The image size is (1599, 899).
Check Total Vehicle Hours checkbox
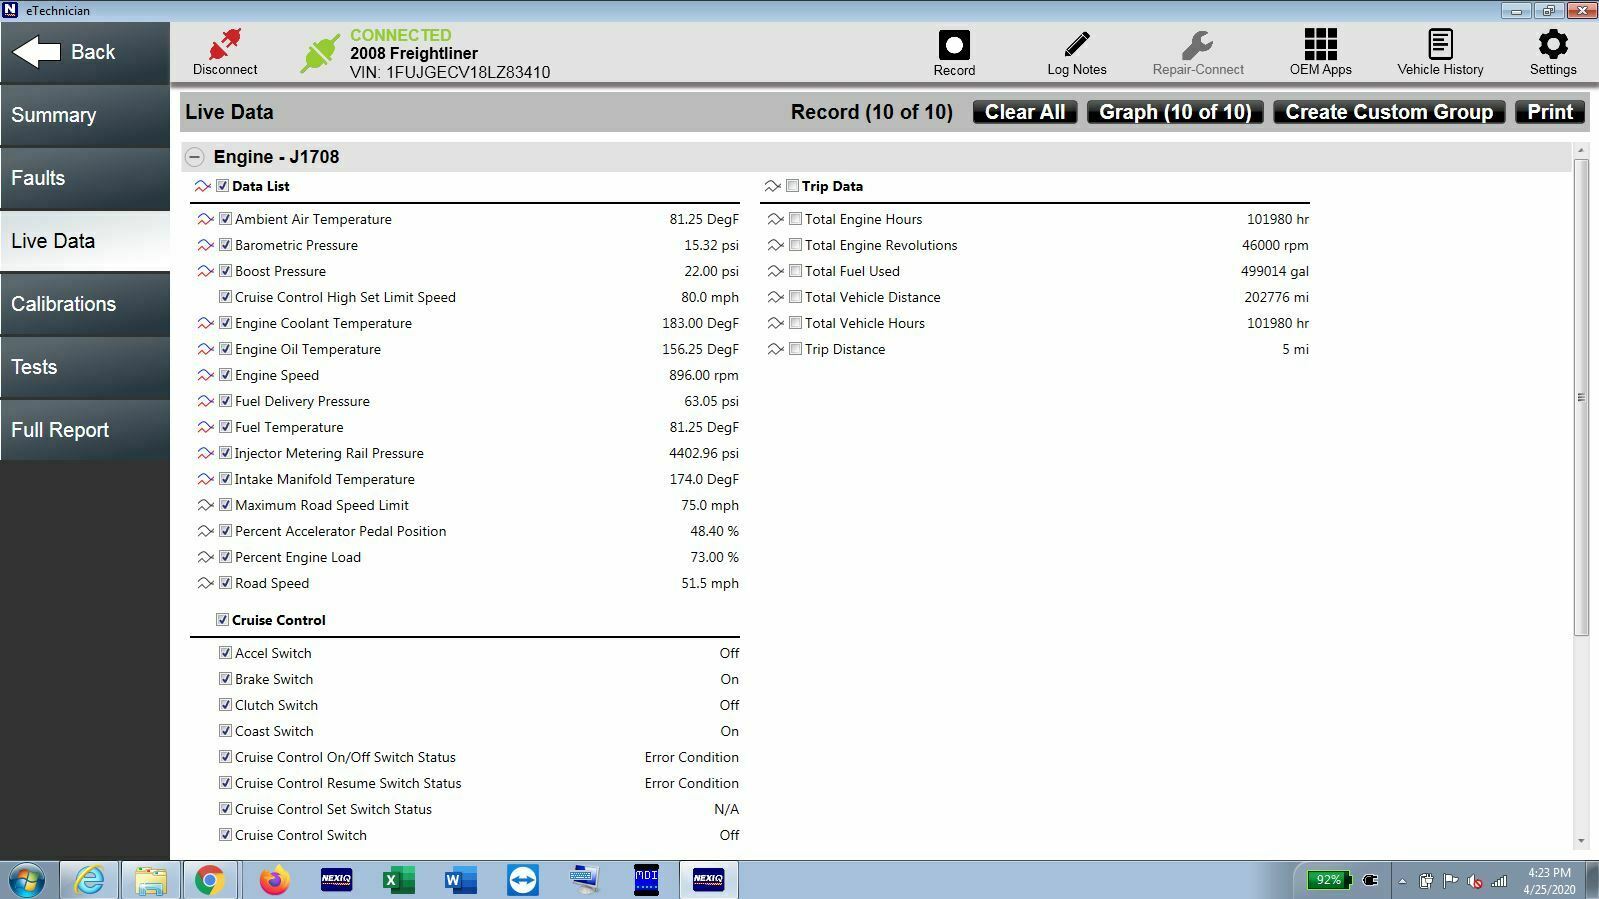point(795,323)
